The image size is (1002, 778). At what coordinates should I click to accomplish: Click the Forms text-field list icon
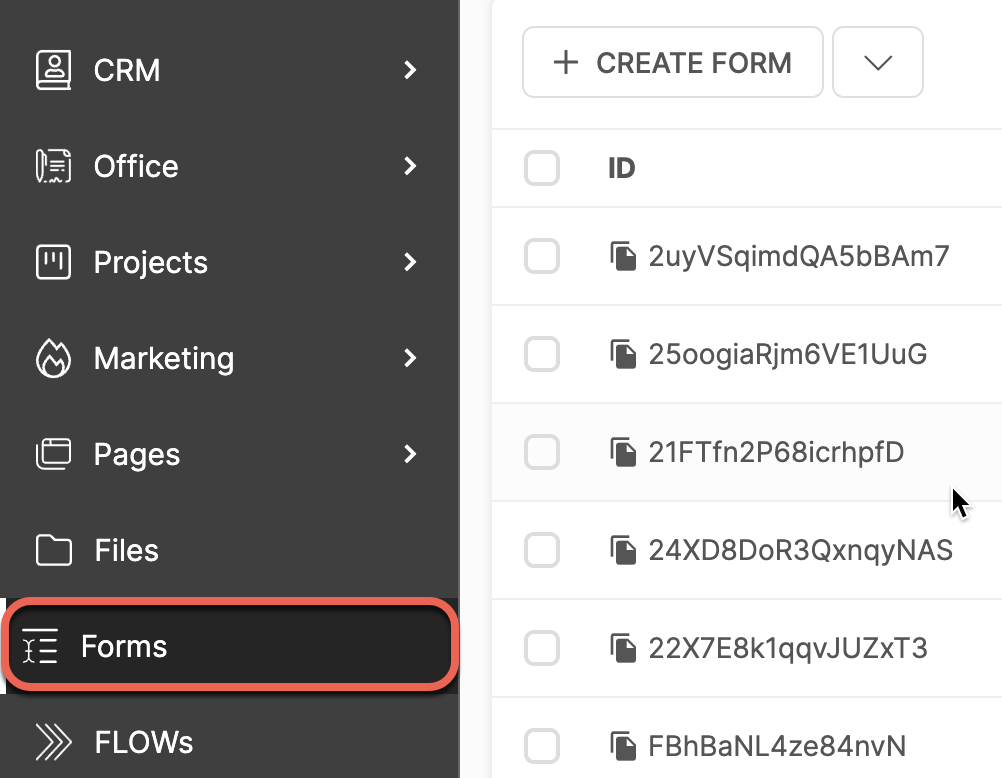point(40,646)
